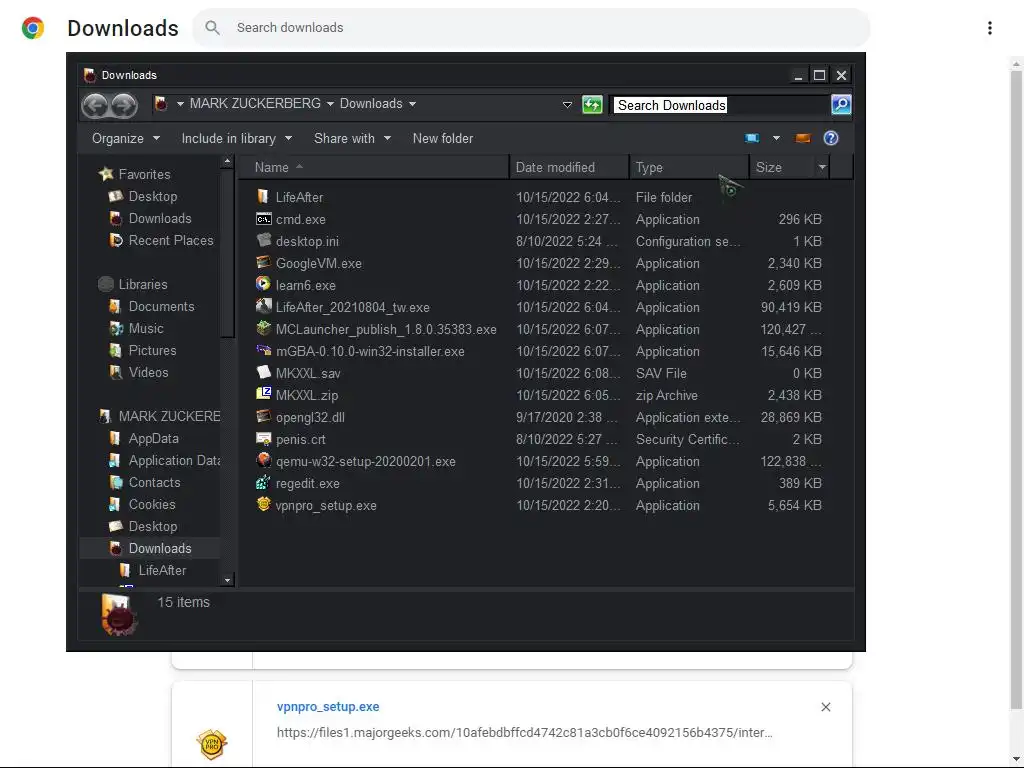Image resolution: width=1024 pixels, height=768 pixels.
Task: Open views options dropdown arrow
Action: coord(776,138)
